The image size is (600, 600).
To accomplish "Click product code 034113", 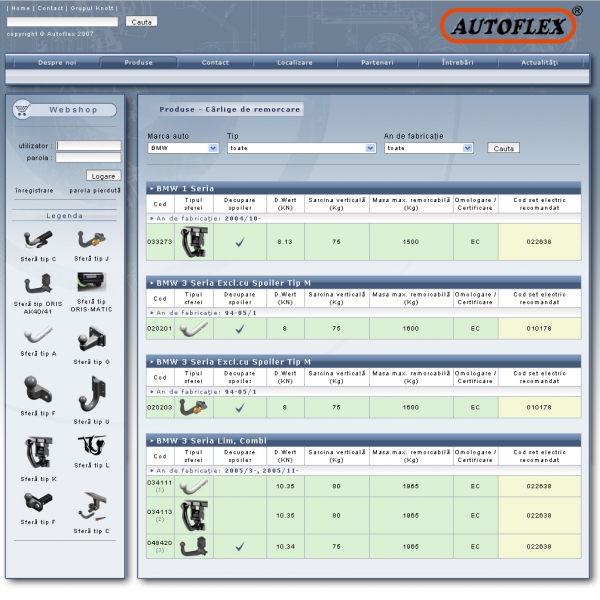I will coord(160,512).
